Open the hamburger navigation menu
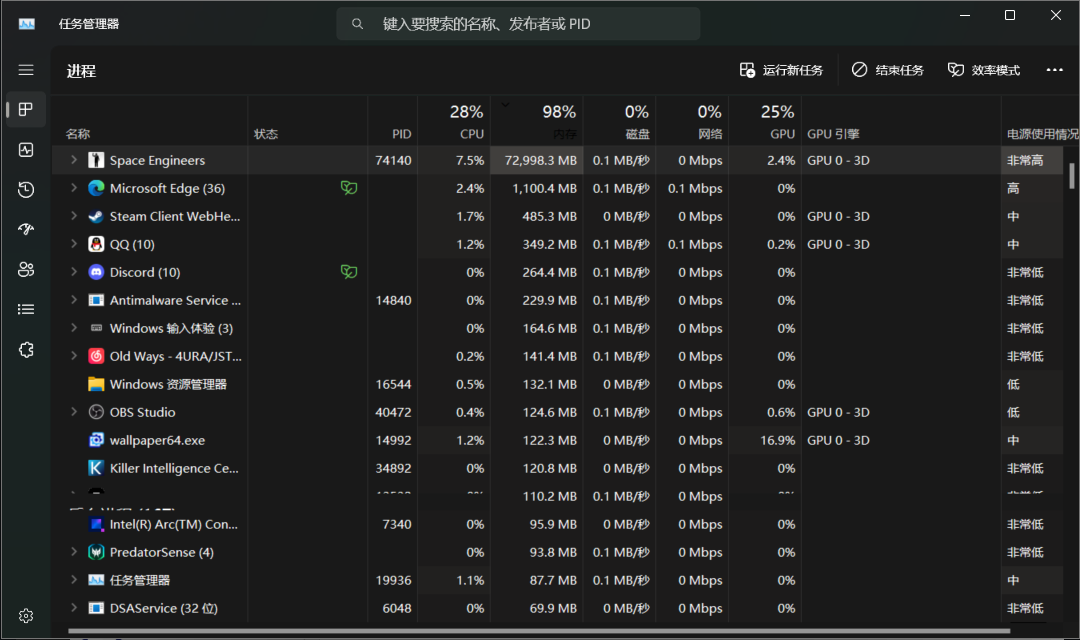This screenshot has width=1080, height=640. 26,70
